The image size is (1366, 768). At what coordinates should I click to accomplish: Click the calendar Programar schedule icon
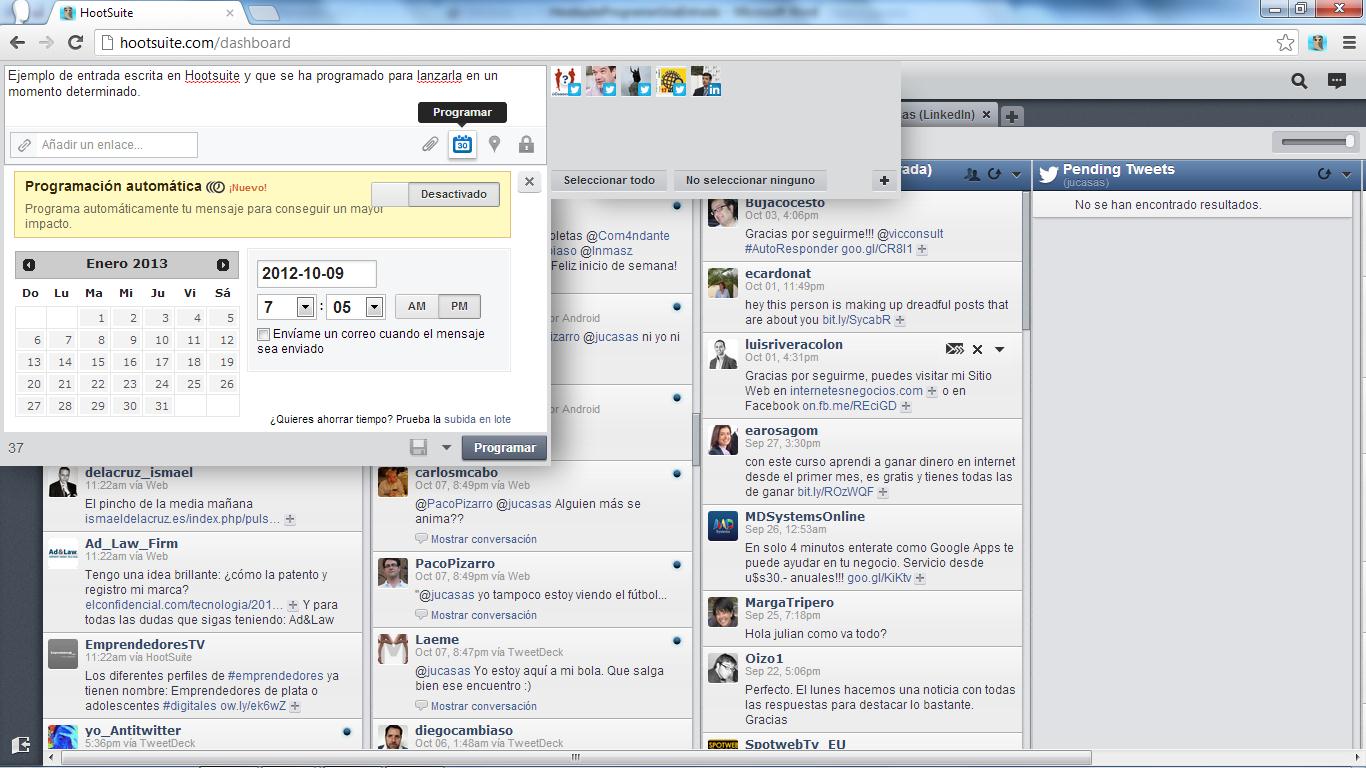coord(462,144)
